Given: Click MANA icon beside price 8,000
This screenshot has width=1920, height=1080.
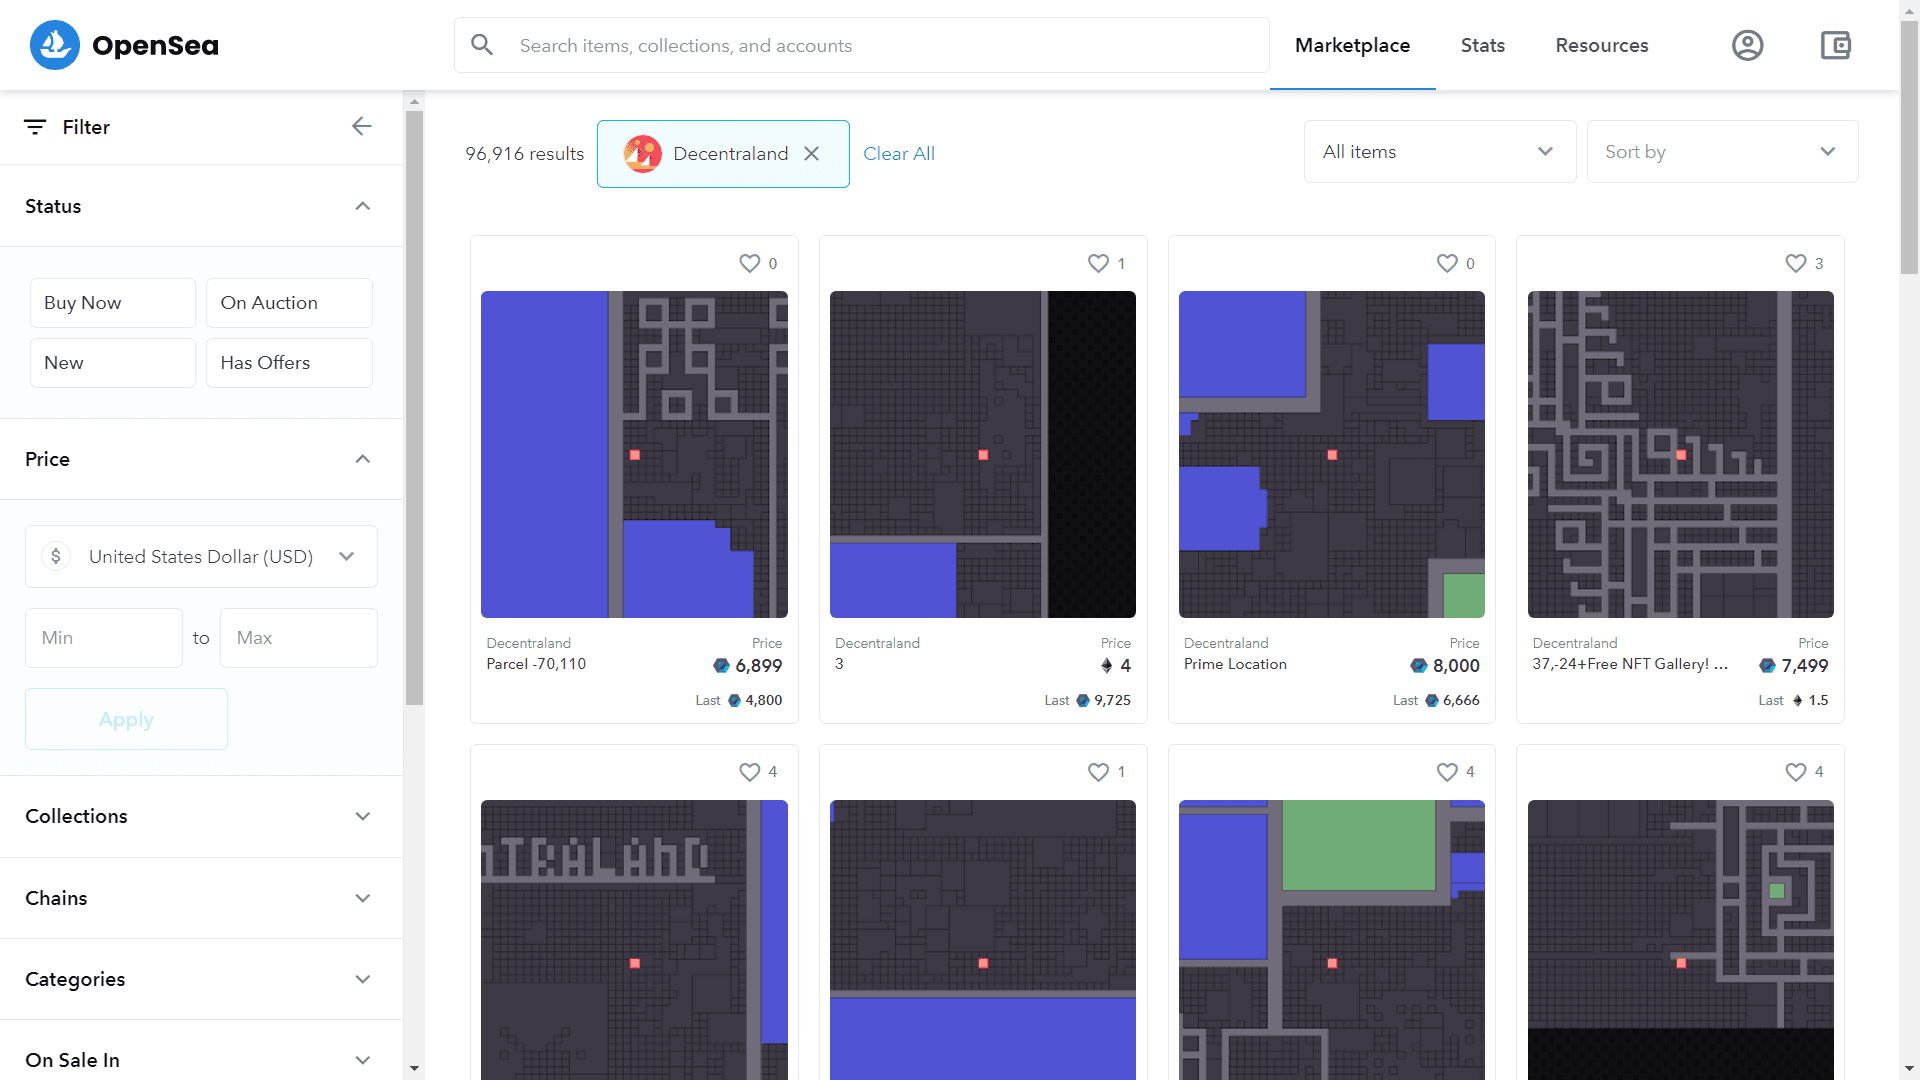Looking at the screenshot, I should pyautogui.click(x=1419, y=666).
